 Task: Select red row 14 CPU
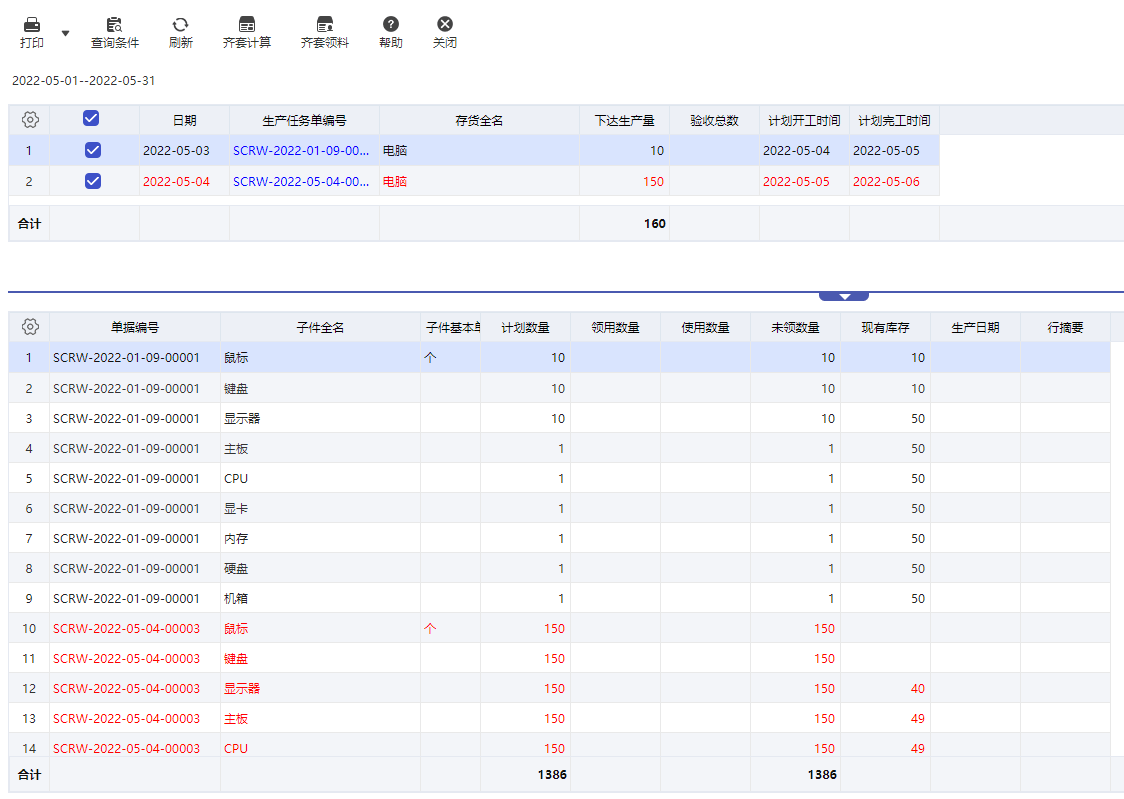coord(559,745)
